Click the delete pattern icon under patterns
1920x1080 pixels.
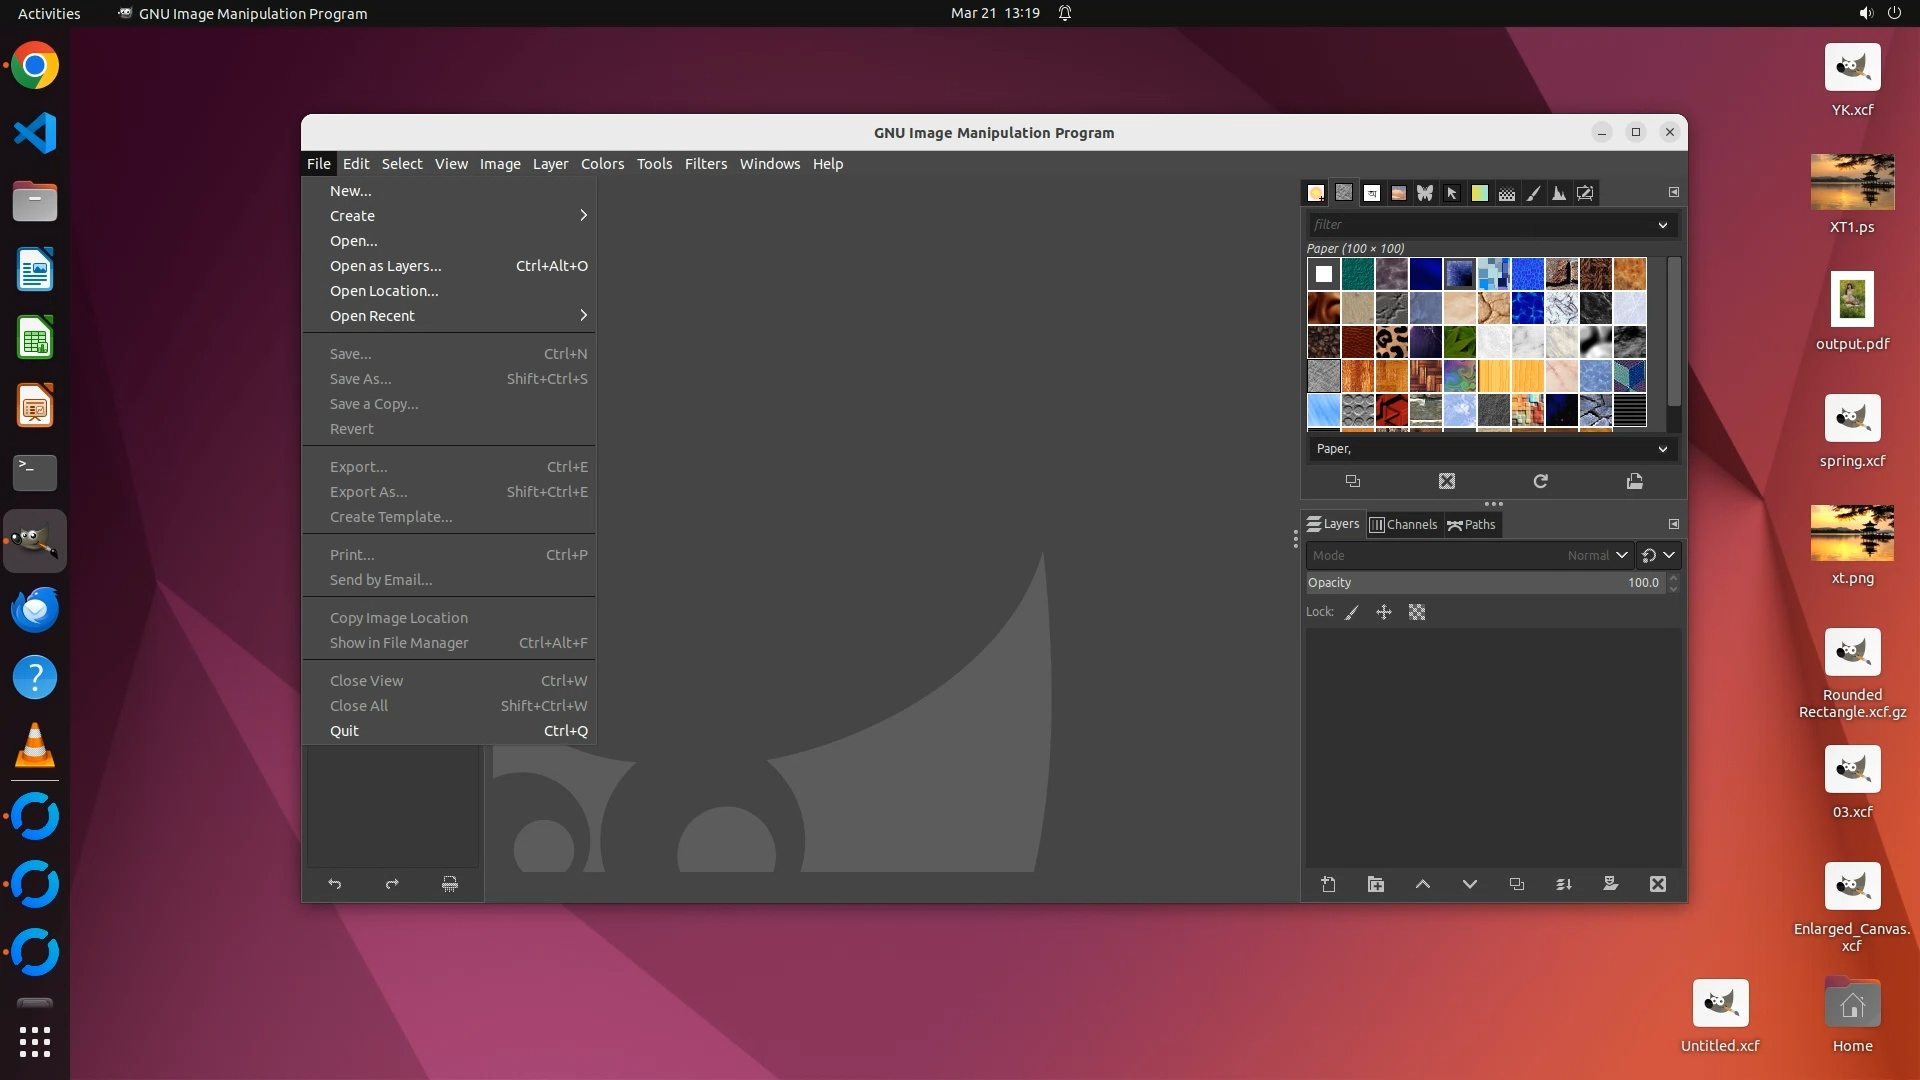click(x=1447, y=481)
